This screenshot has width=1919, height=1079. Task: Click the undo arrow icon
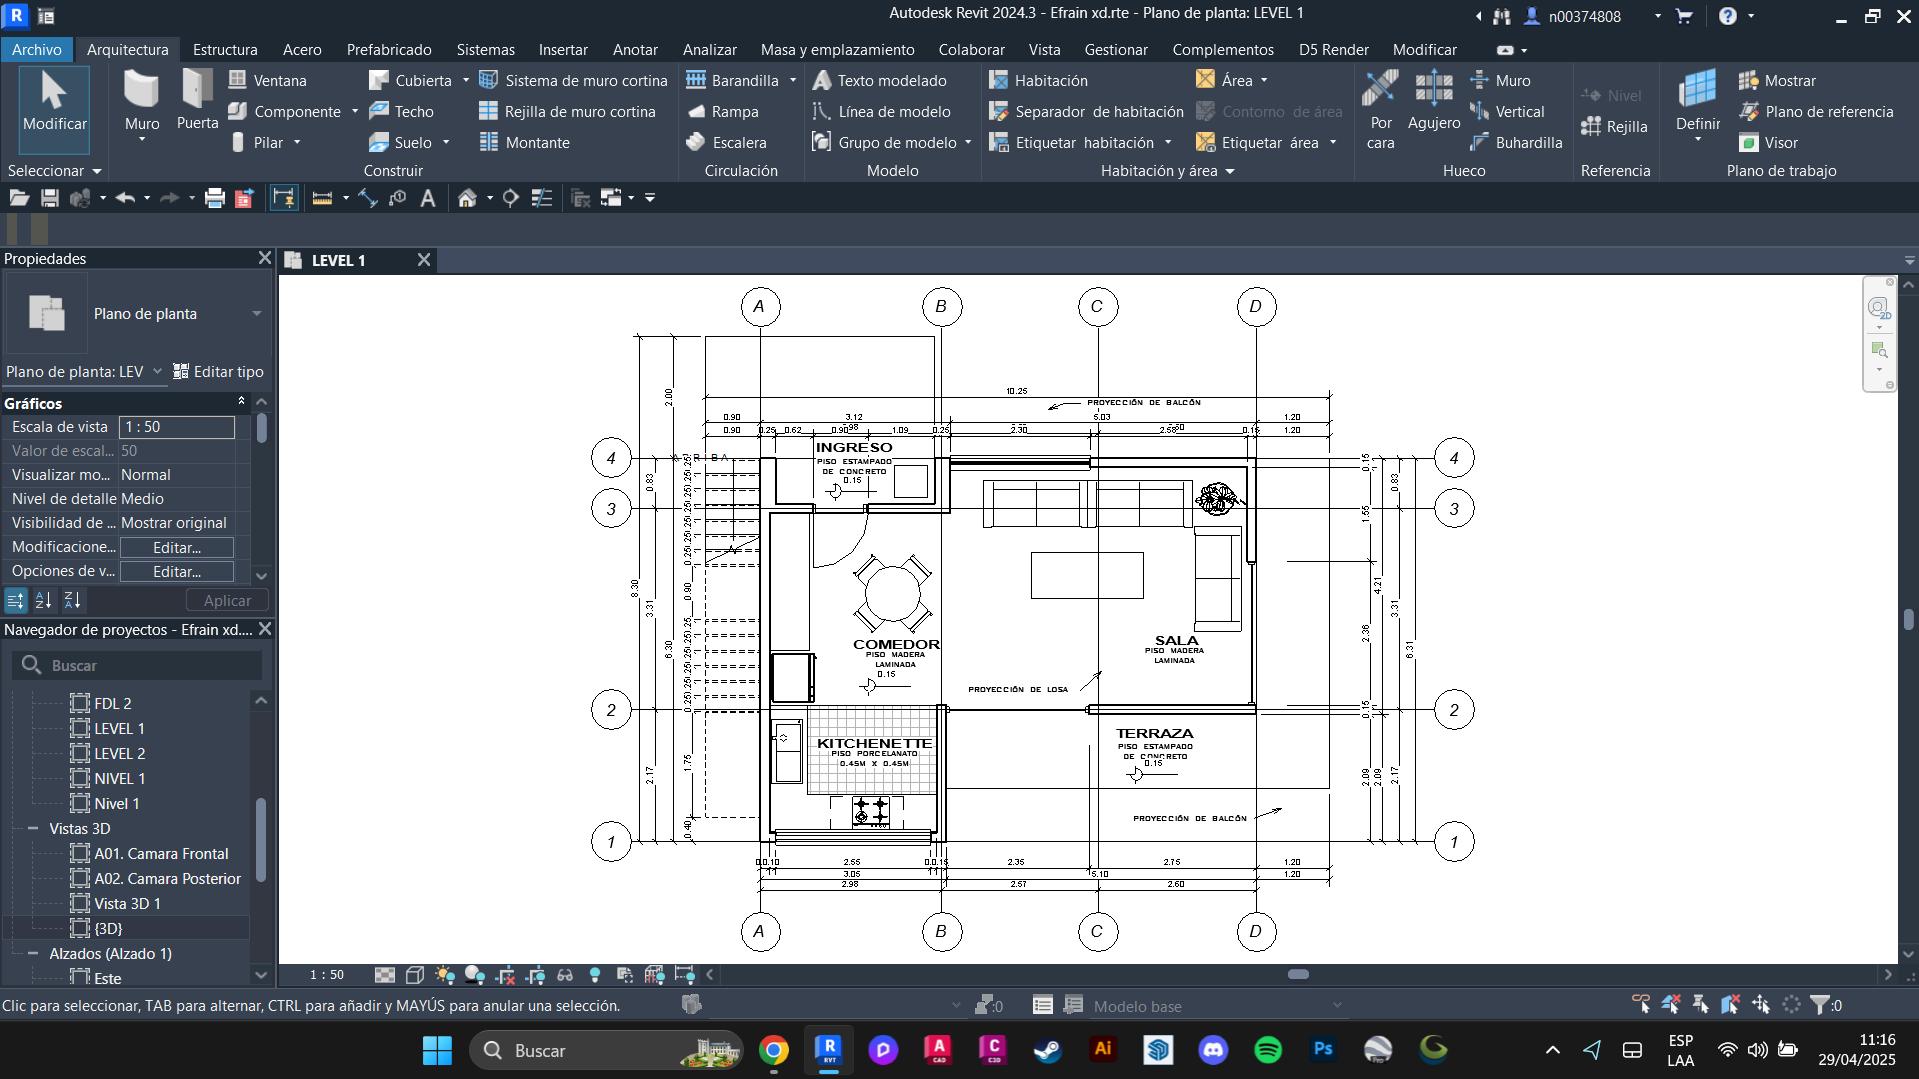click(x=125, y=198)
